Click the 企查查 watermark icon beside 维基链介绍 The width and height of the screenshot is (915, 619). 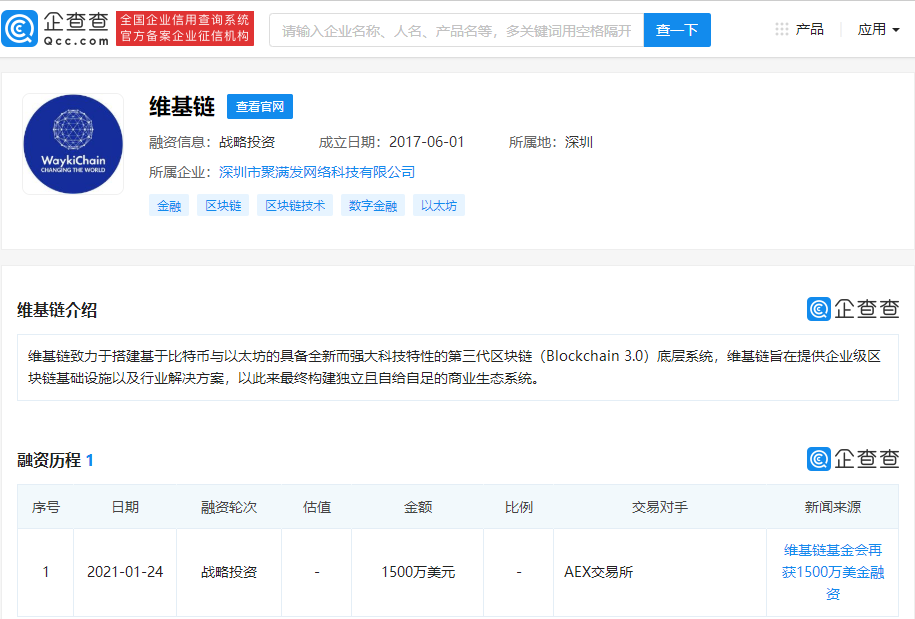820,310
